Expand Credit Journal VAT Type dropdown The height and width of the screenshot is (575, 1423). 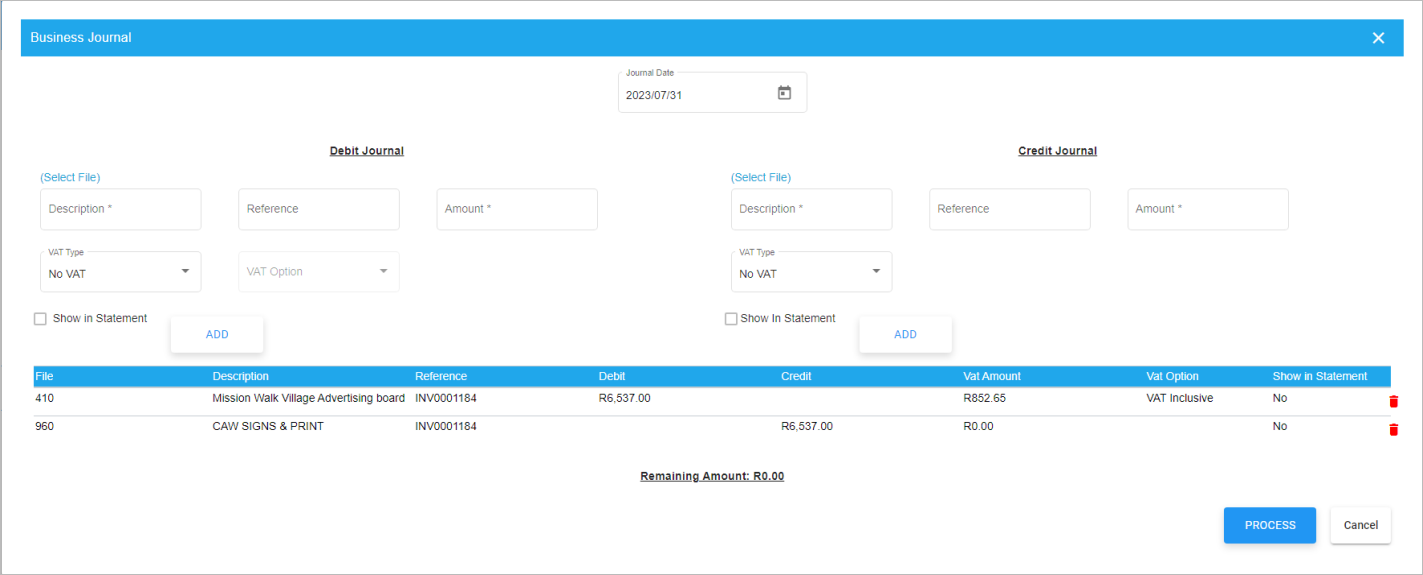pos(811,272)
